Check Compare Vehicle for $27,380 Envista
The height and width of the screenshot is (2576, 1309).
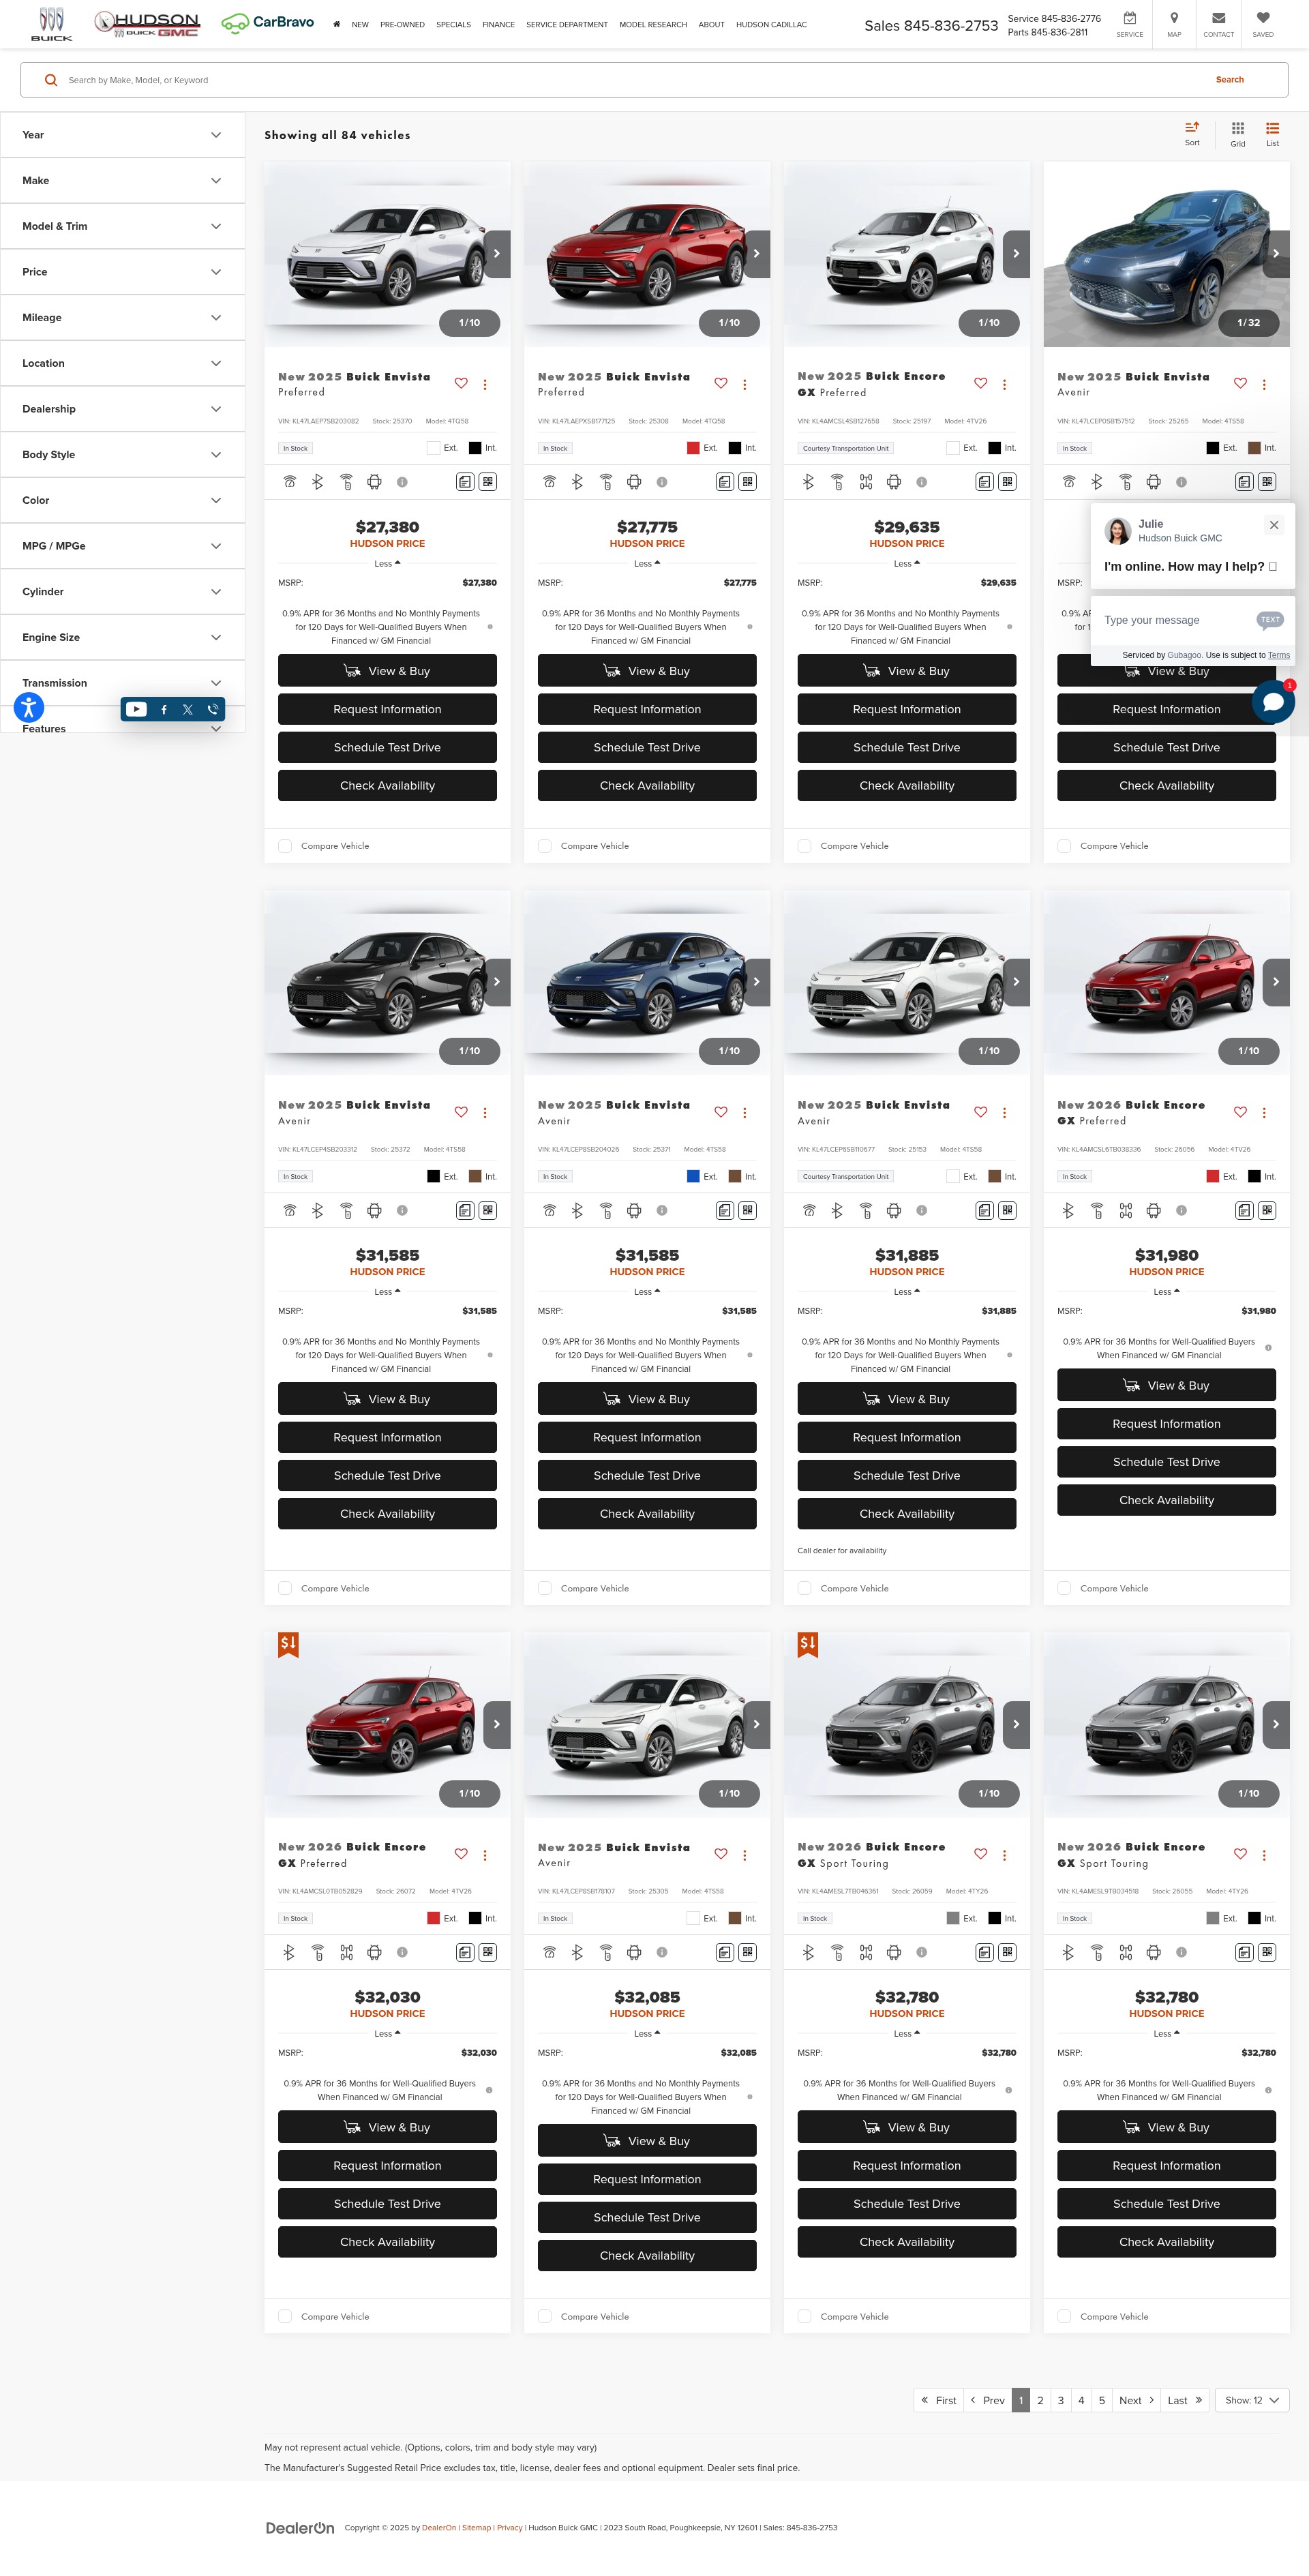pos(285,846)
